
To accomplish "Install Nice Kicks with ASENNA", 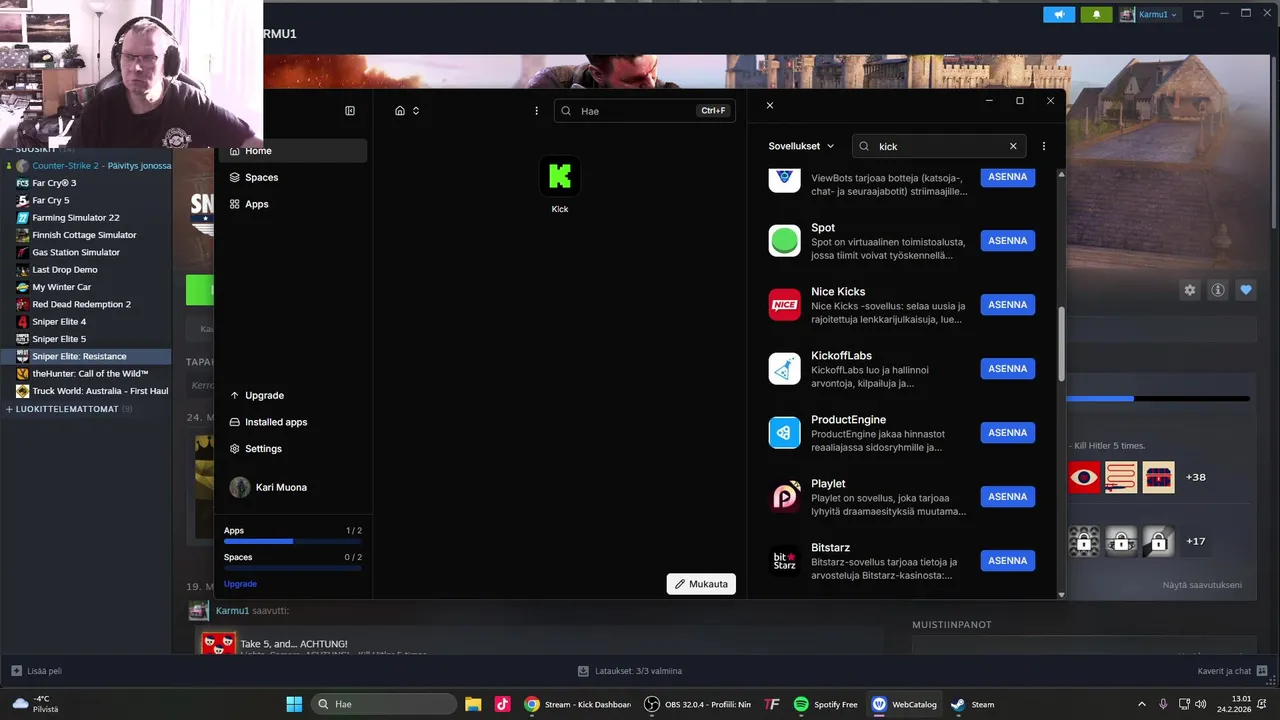I will pyautogui.click(x=1008, y=305).
